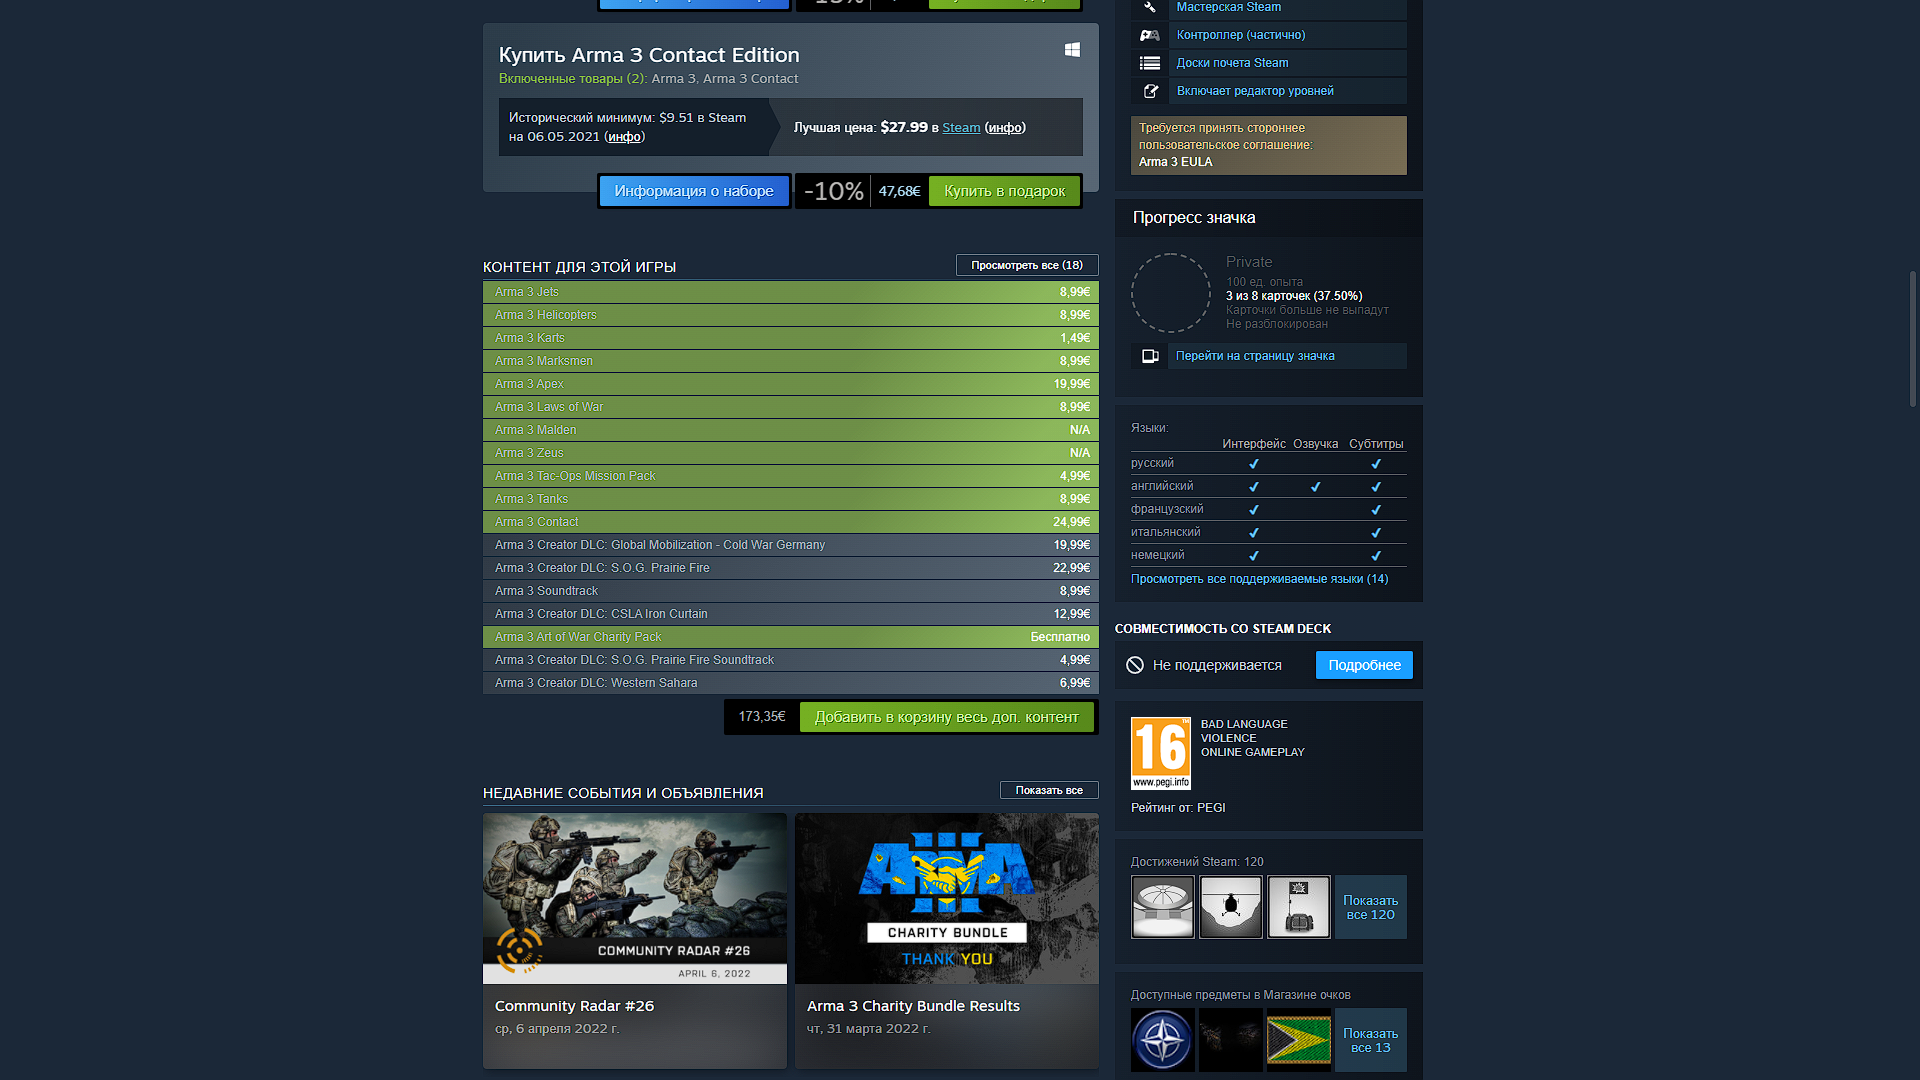
Task: Click Подробнее Steam Deck button
Action: [1364, 665]
